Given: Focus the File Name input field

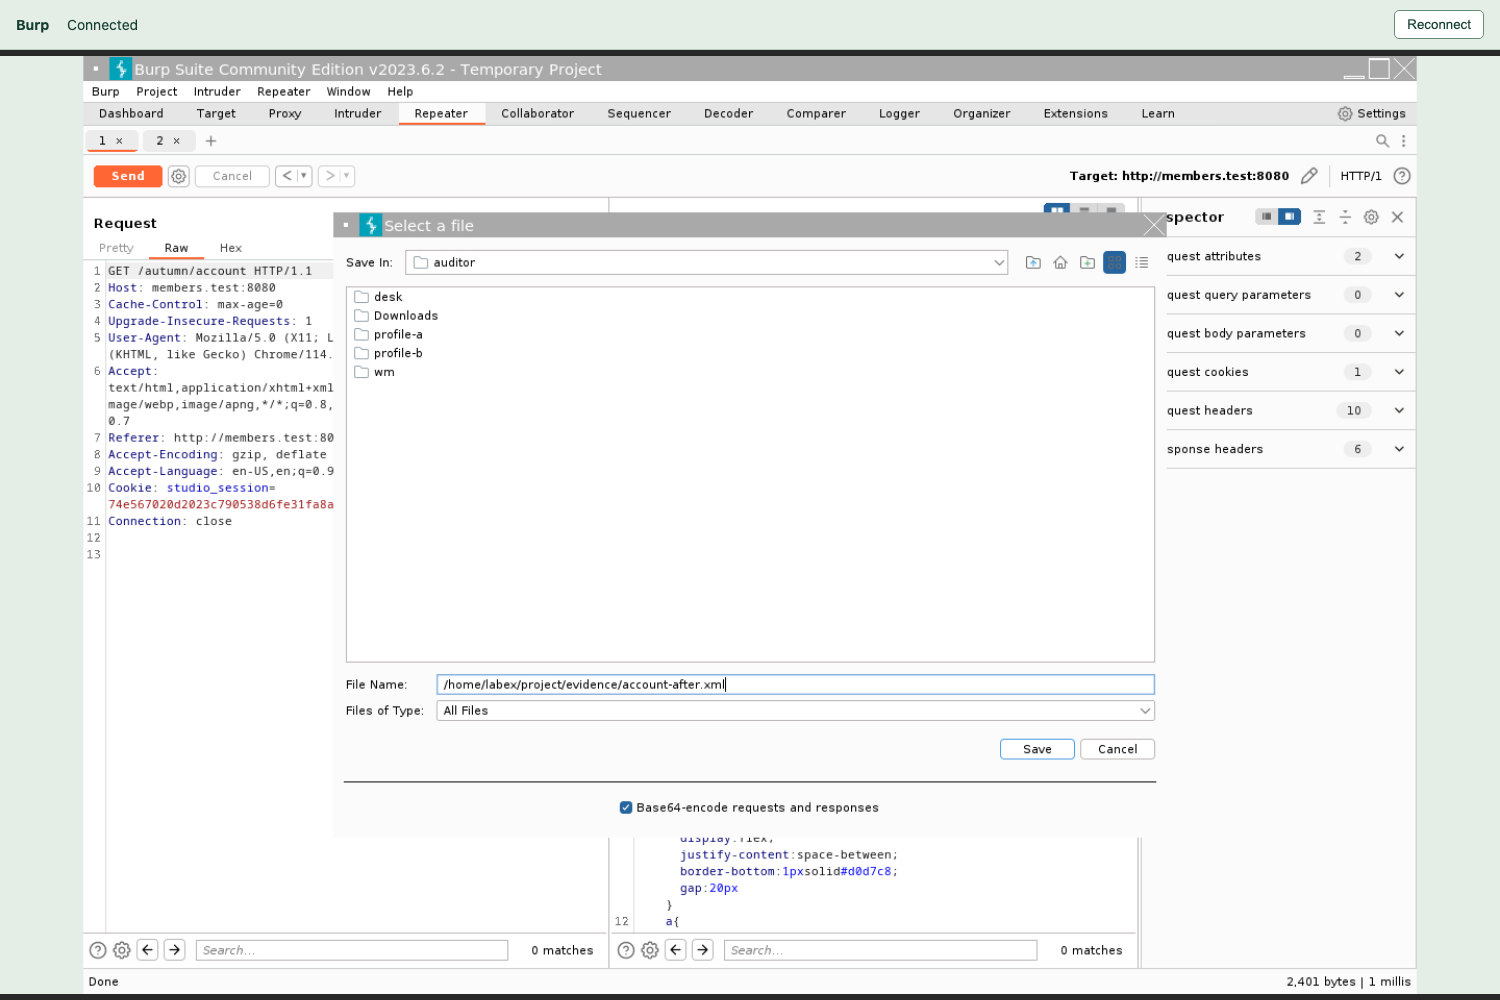Looking at the screenshot, I should click(x=796, y=685).
